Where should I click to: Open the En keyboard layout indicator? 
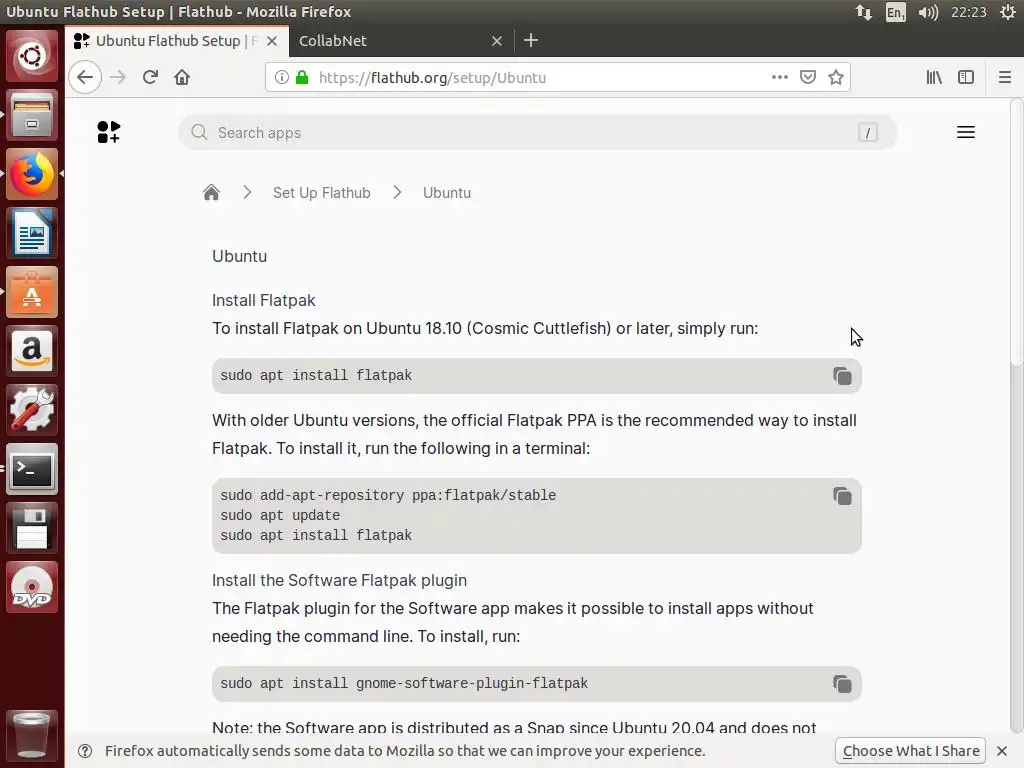(895, 12)
